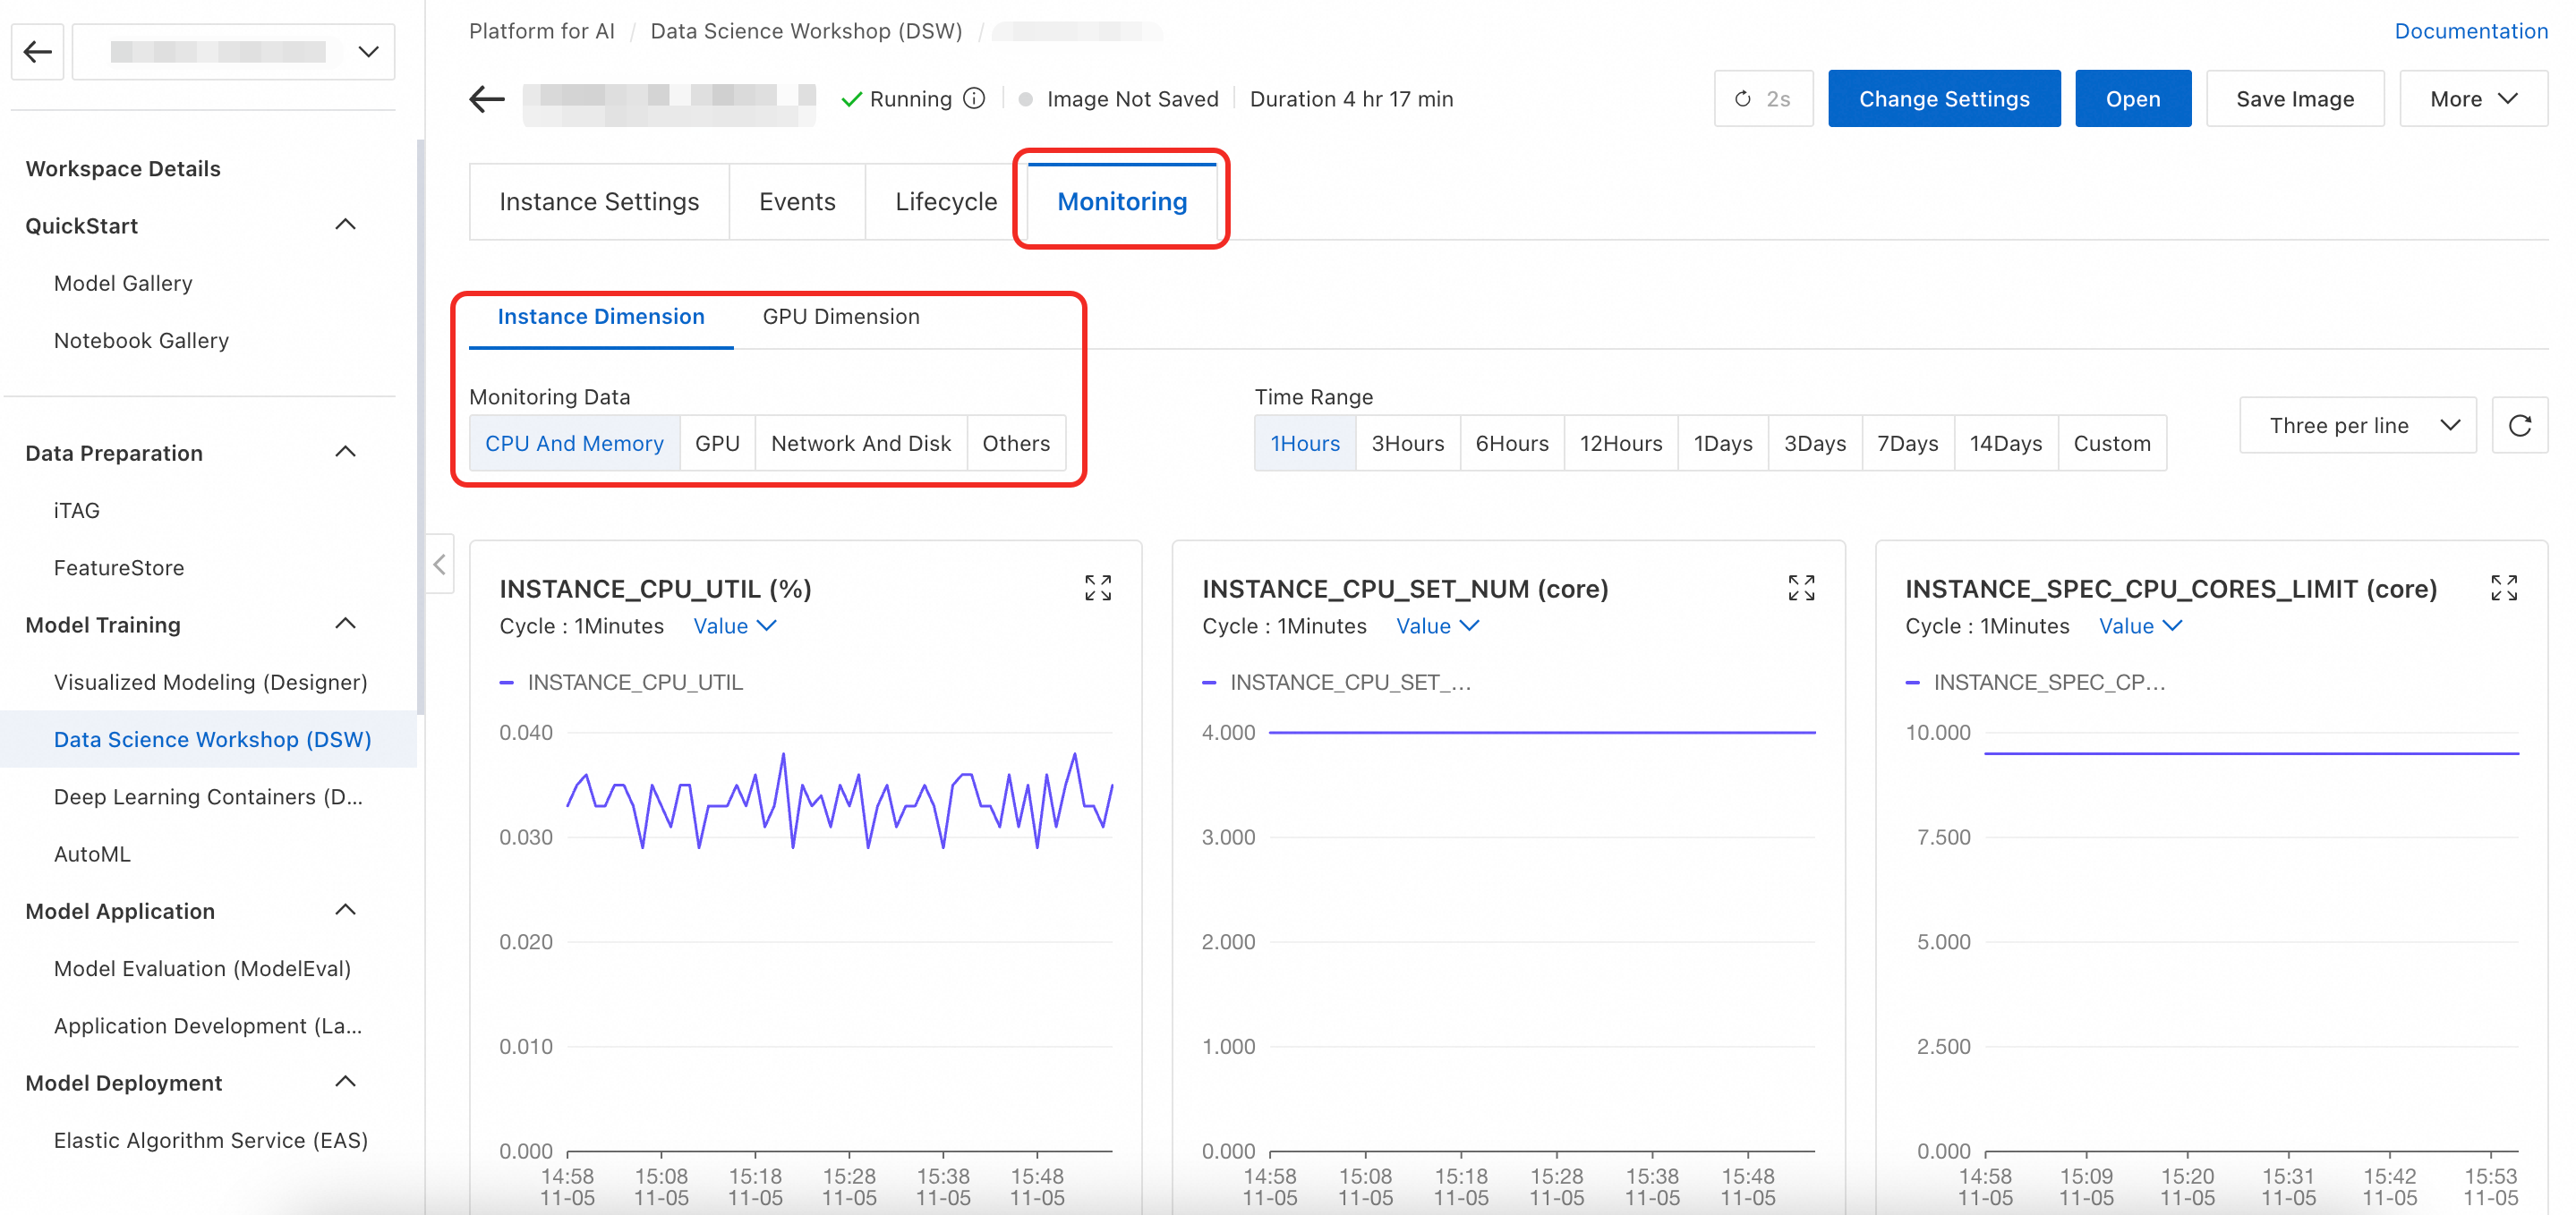The image size is (2576, 1215).
Task: Select Network And Disk monitoring data
Action: [x=860, y=443]
